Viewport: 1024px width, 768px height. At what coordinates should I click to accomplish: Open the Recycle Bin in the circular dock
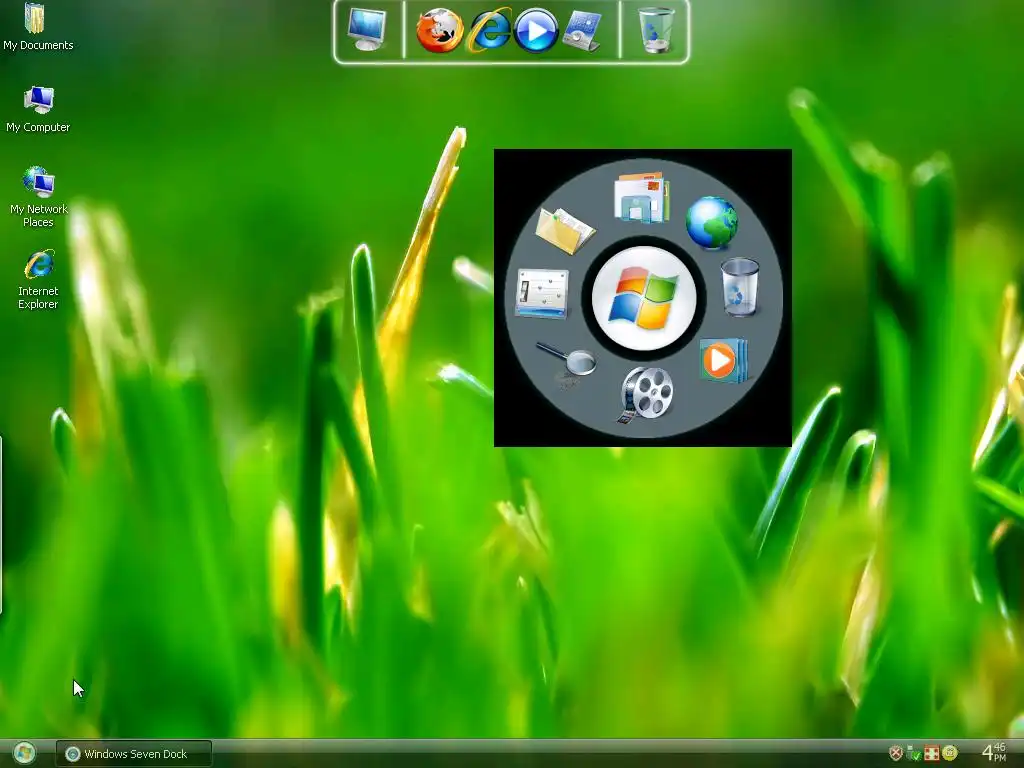point(740,287)
